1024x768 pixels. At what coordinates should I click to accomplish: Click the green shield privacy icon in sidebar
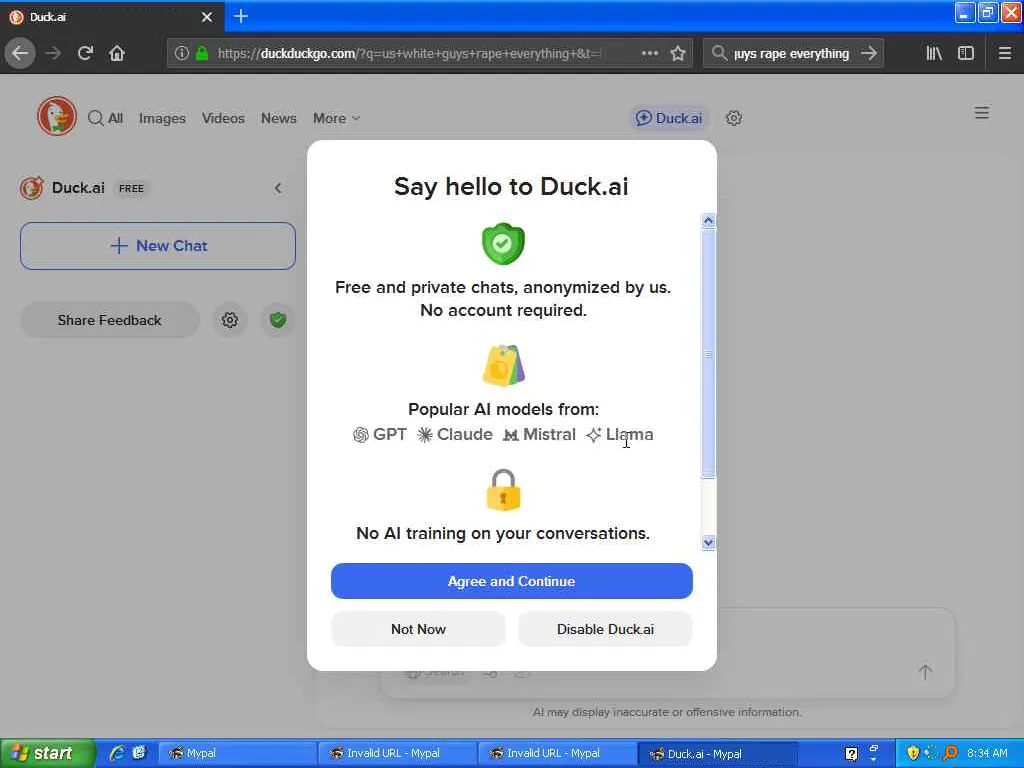tap(278, 320)
